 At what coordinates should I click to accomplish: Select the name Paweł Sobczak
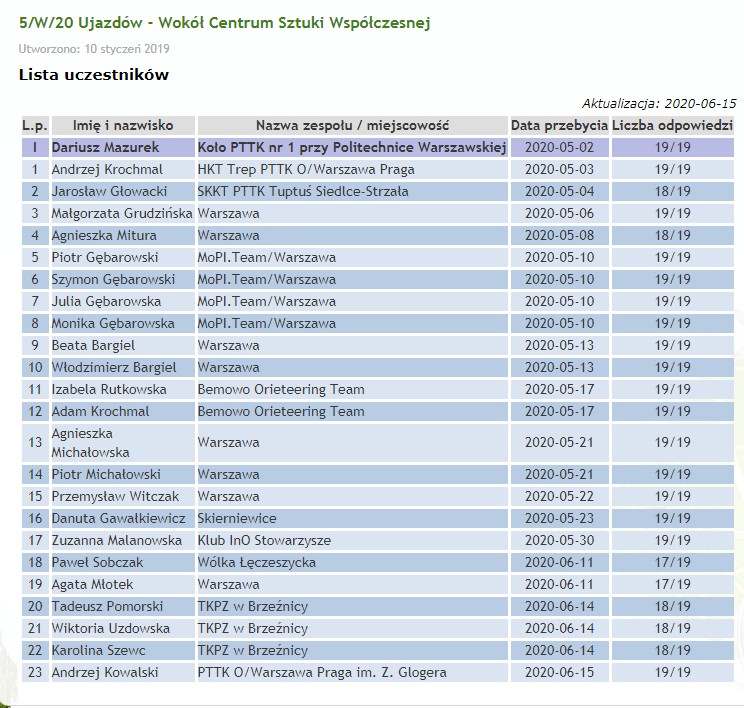pos(97,562)
